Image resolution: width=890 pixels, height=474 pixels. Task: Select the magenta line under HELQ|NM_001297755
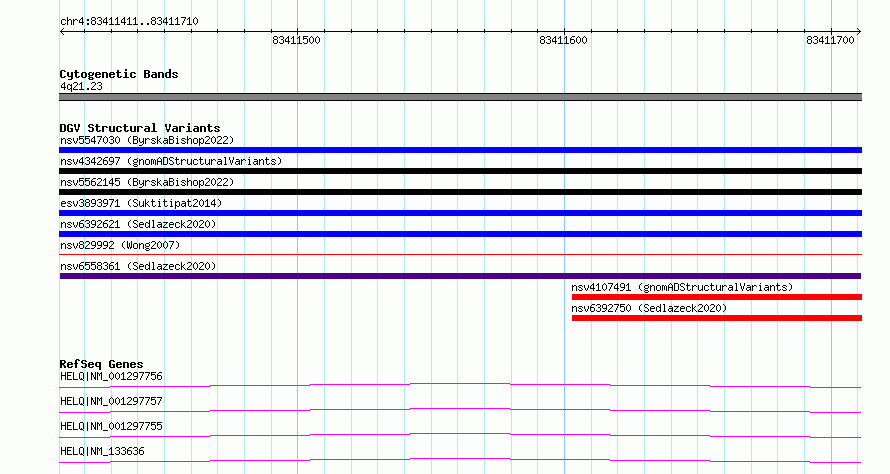coord(460,435)
